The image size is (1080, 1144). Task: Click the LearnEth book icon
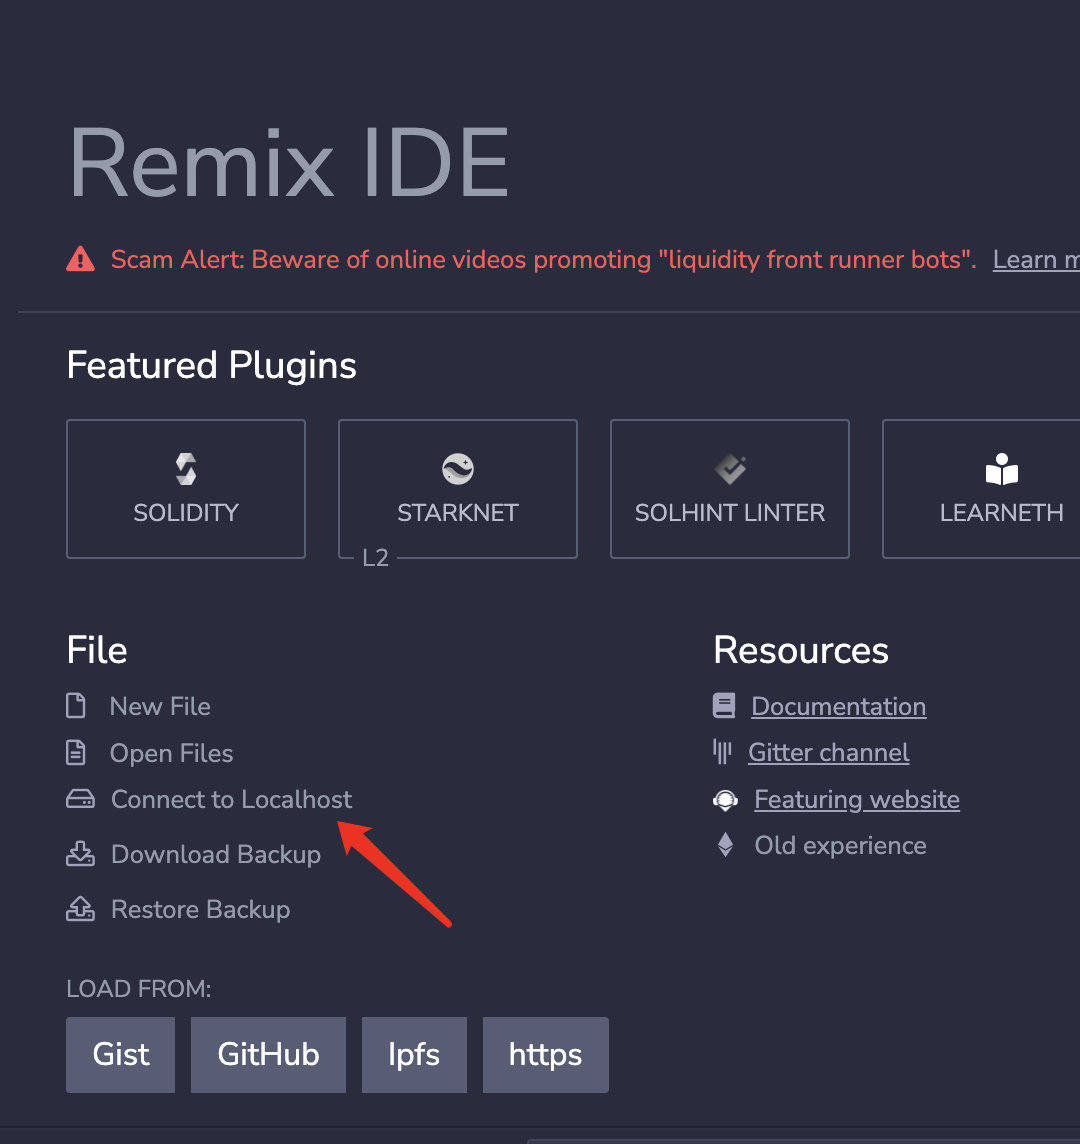1002,469
